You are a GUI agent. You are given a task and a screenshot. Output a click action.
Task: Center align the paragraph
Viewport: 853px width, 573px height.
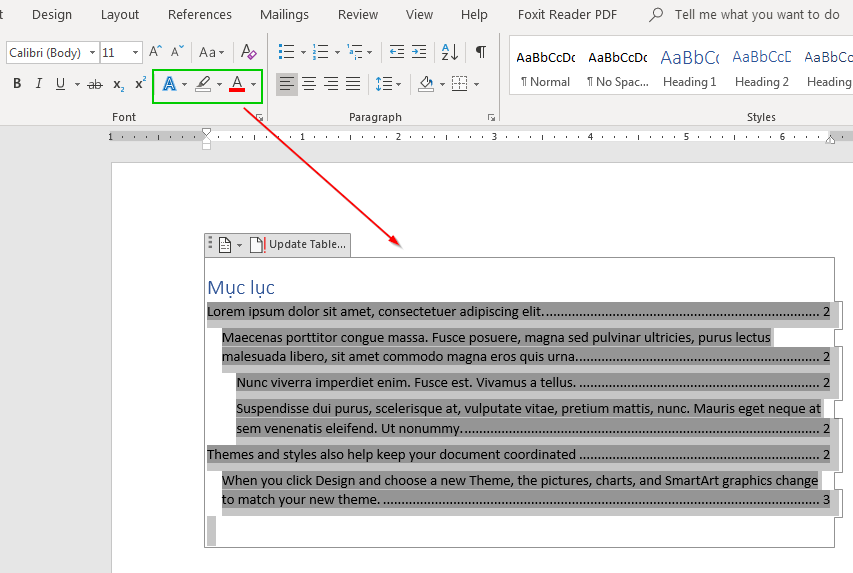(x=309, y=84)
